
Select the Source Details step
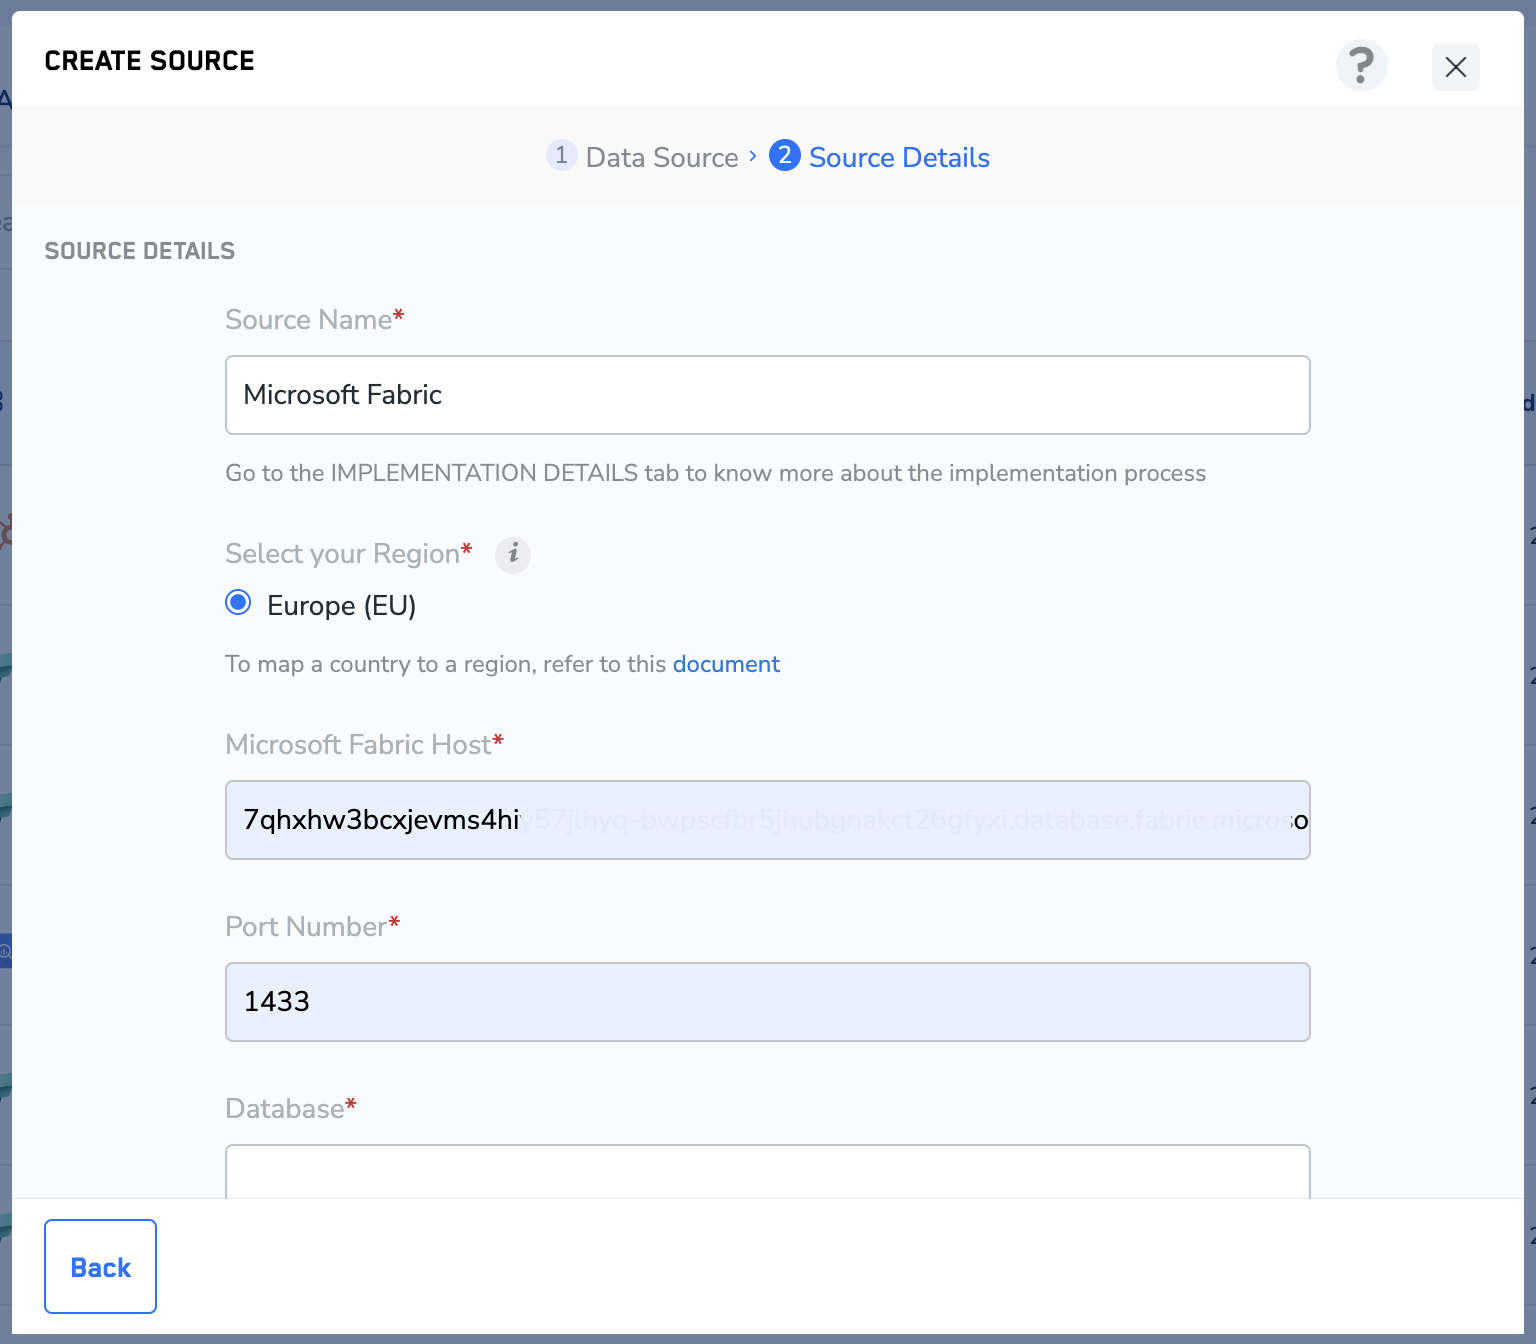pos(899,157)
